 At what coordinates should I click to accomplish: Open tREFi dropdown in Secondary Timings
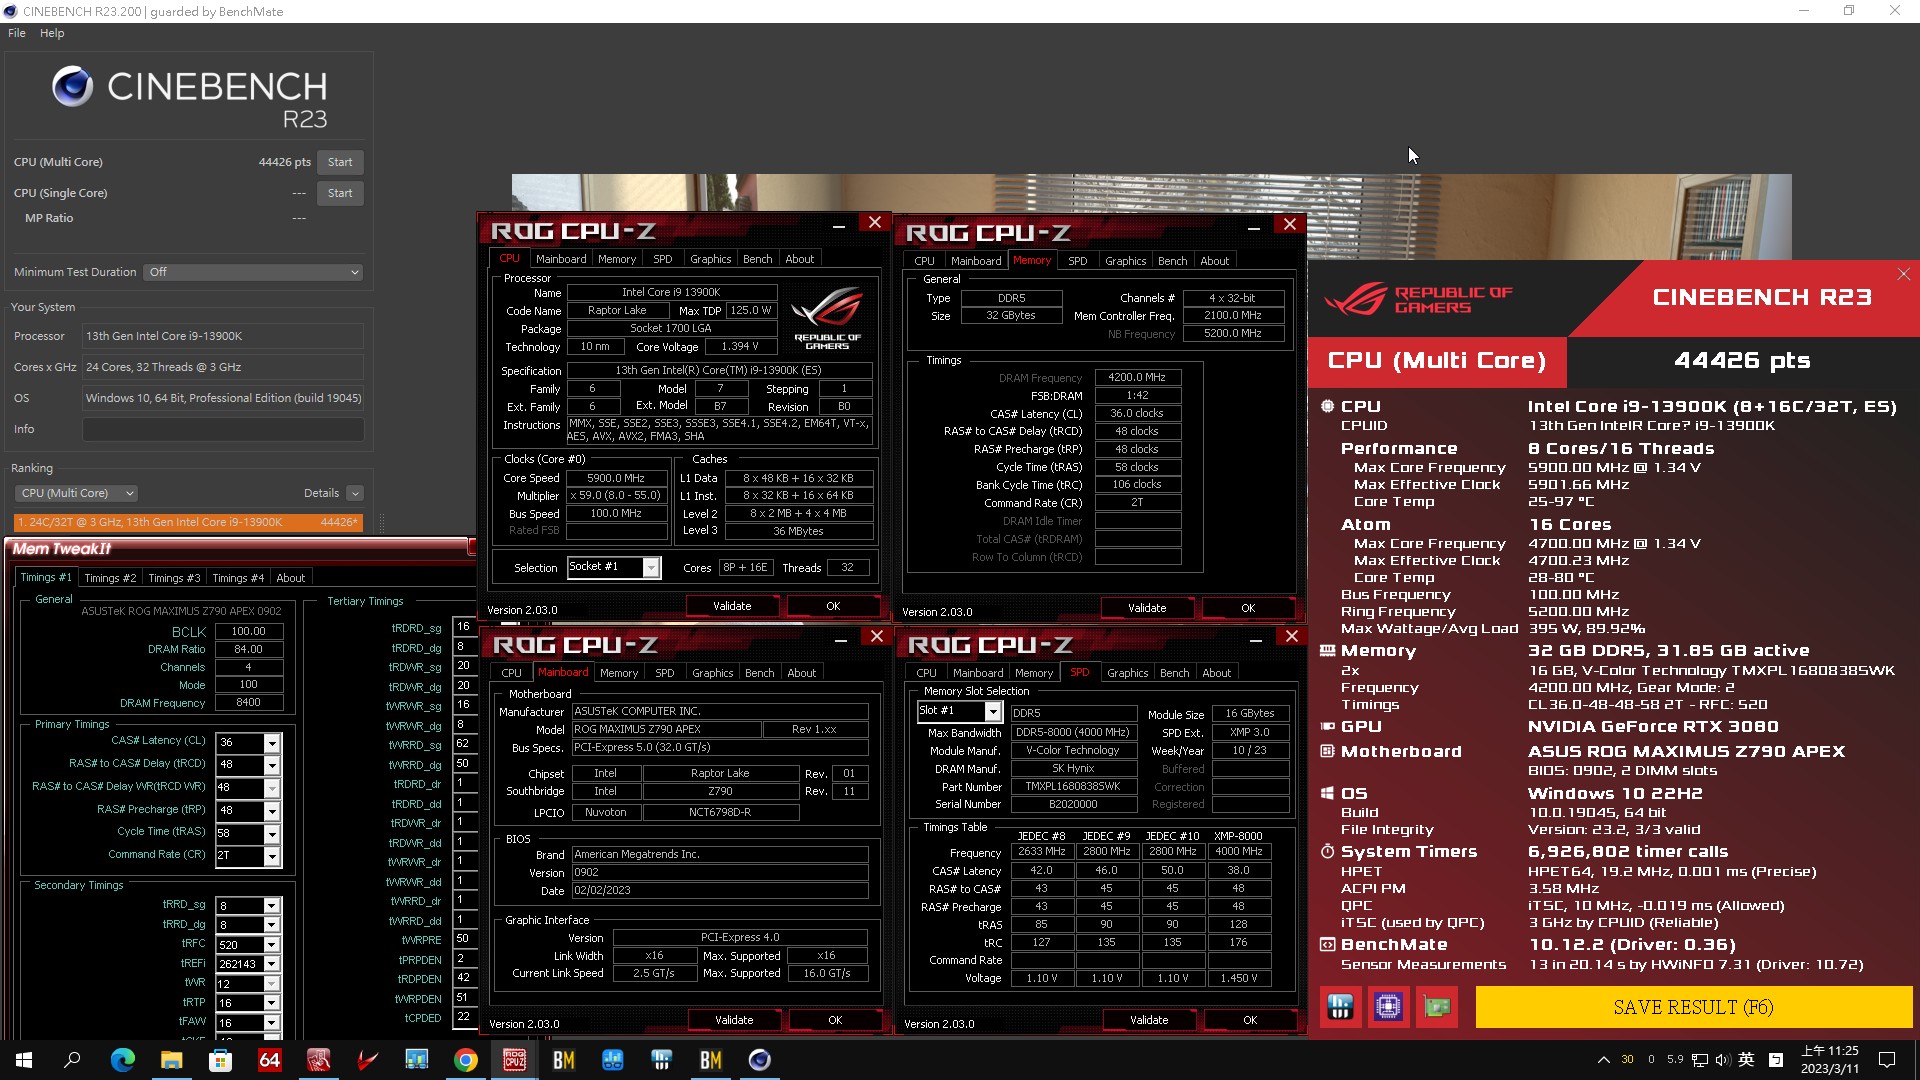pyautogui.click(x=270, y=964)
